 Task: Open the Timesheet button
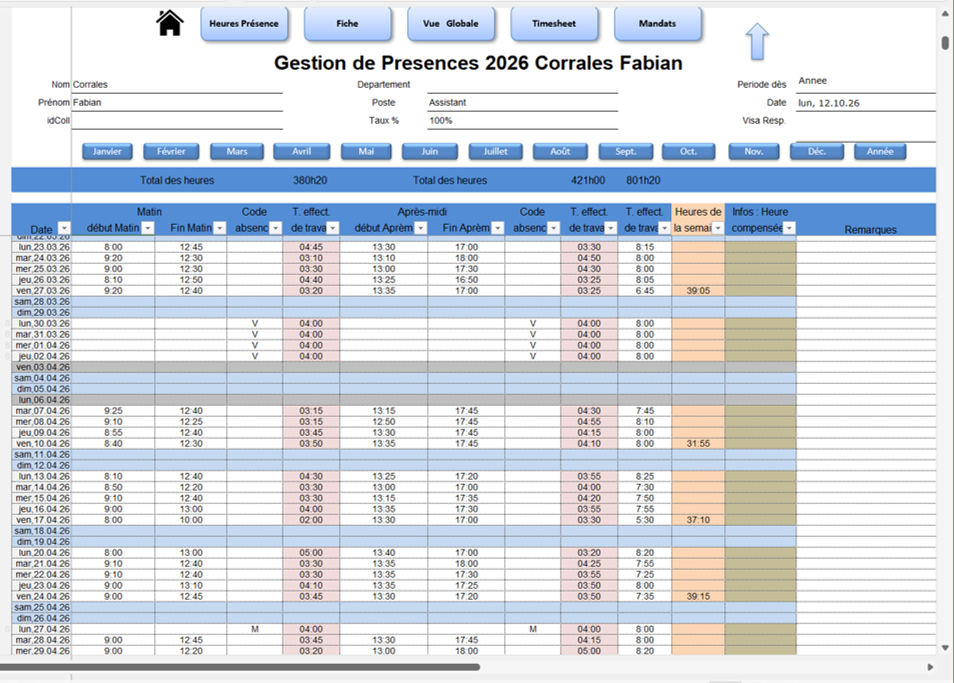[554, 24]
